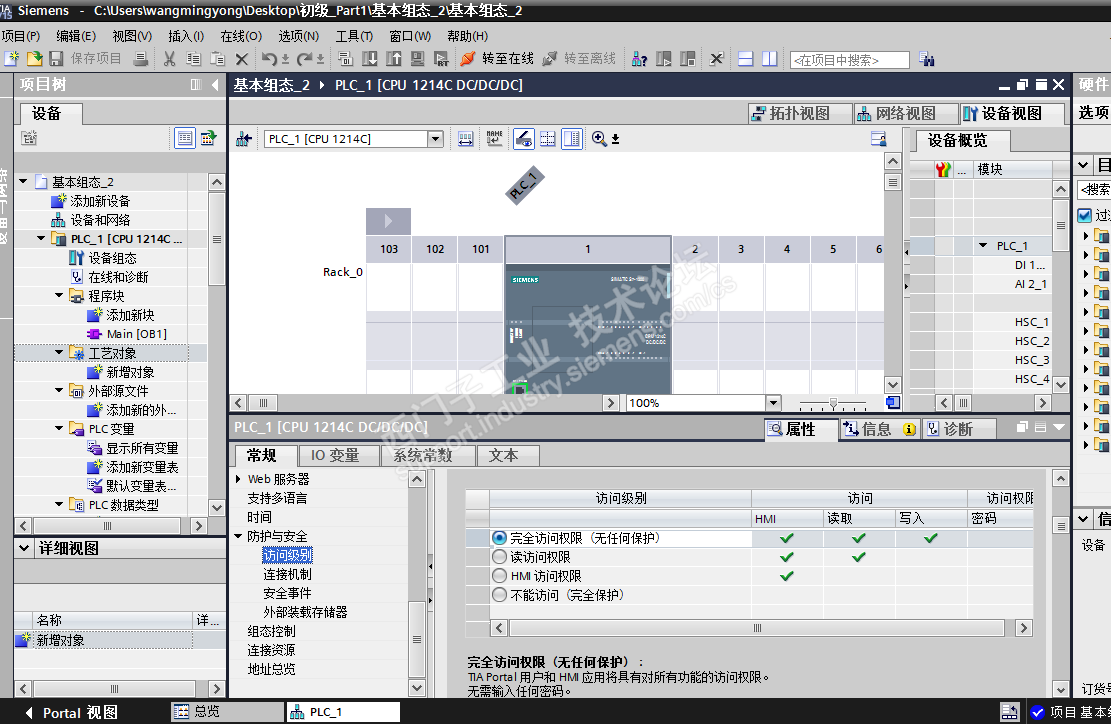Select 连接机制 in properties navigation
Image resolution: width=1111 pixels, height=724 pixels.
[x=287, y=575]
